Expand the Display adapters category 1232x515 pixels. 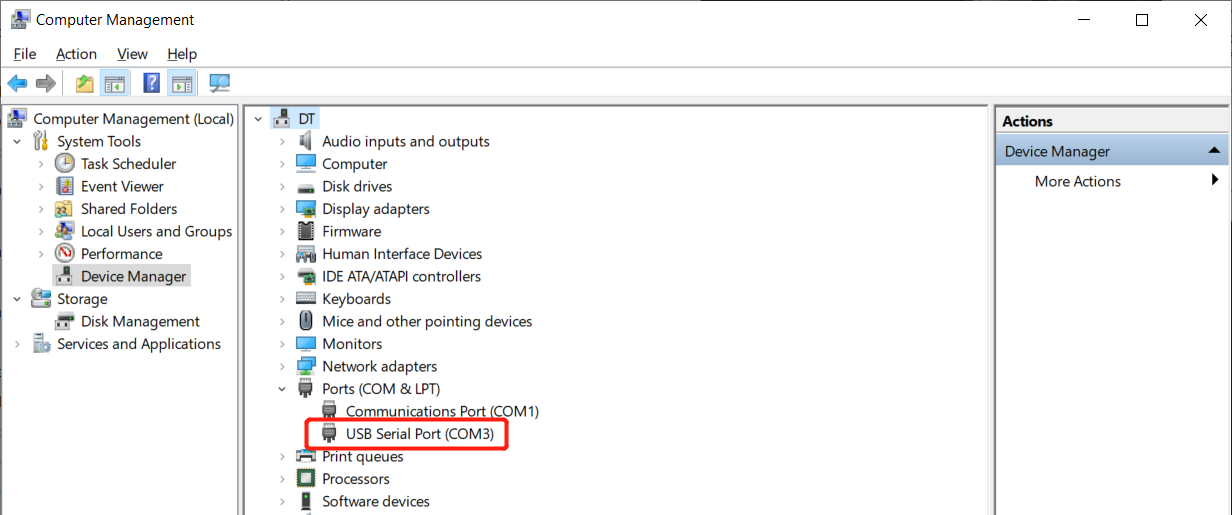[x=283, y=209]
